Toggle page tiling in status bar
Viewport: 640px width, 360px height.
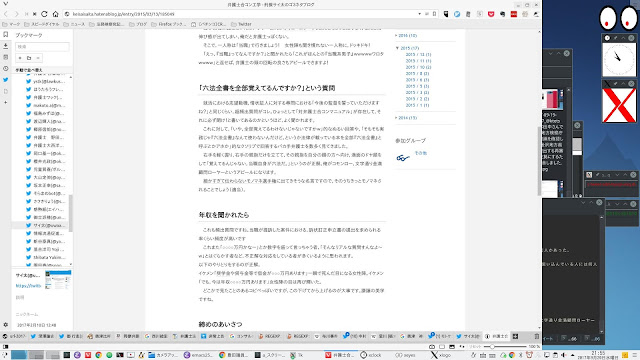(x=442, y=347)
